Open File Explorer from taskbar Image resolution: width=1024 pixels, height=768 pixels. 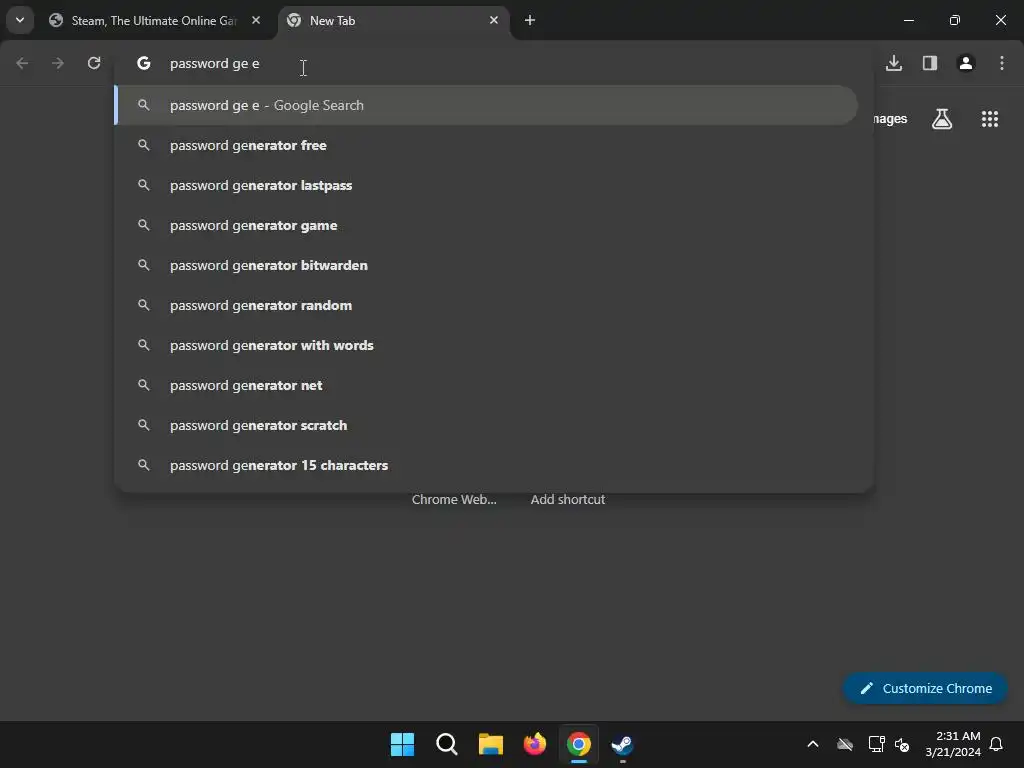(490, 744)
